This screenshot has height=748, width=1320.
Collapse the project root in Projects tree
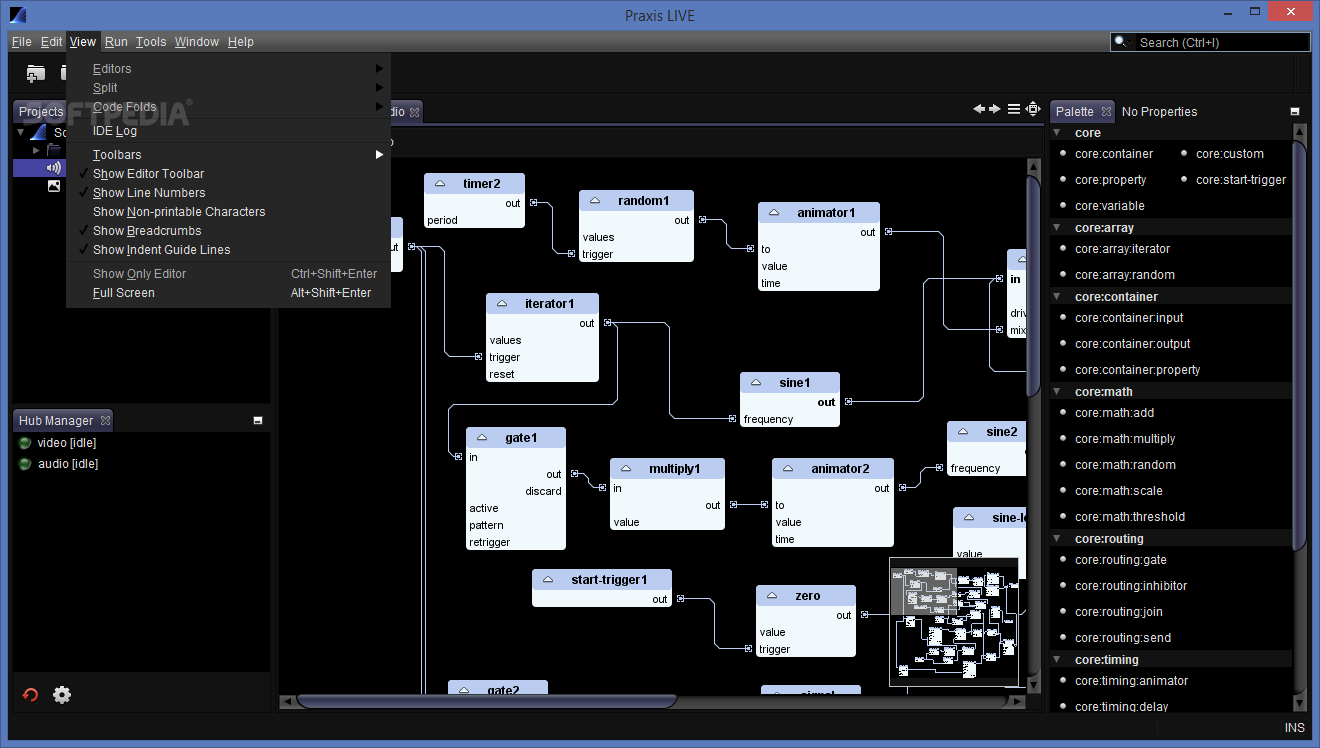pos(21,132)
